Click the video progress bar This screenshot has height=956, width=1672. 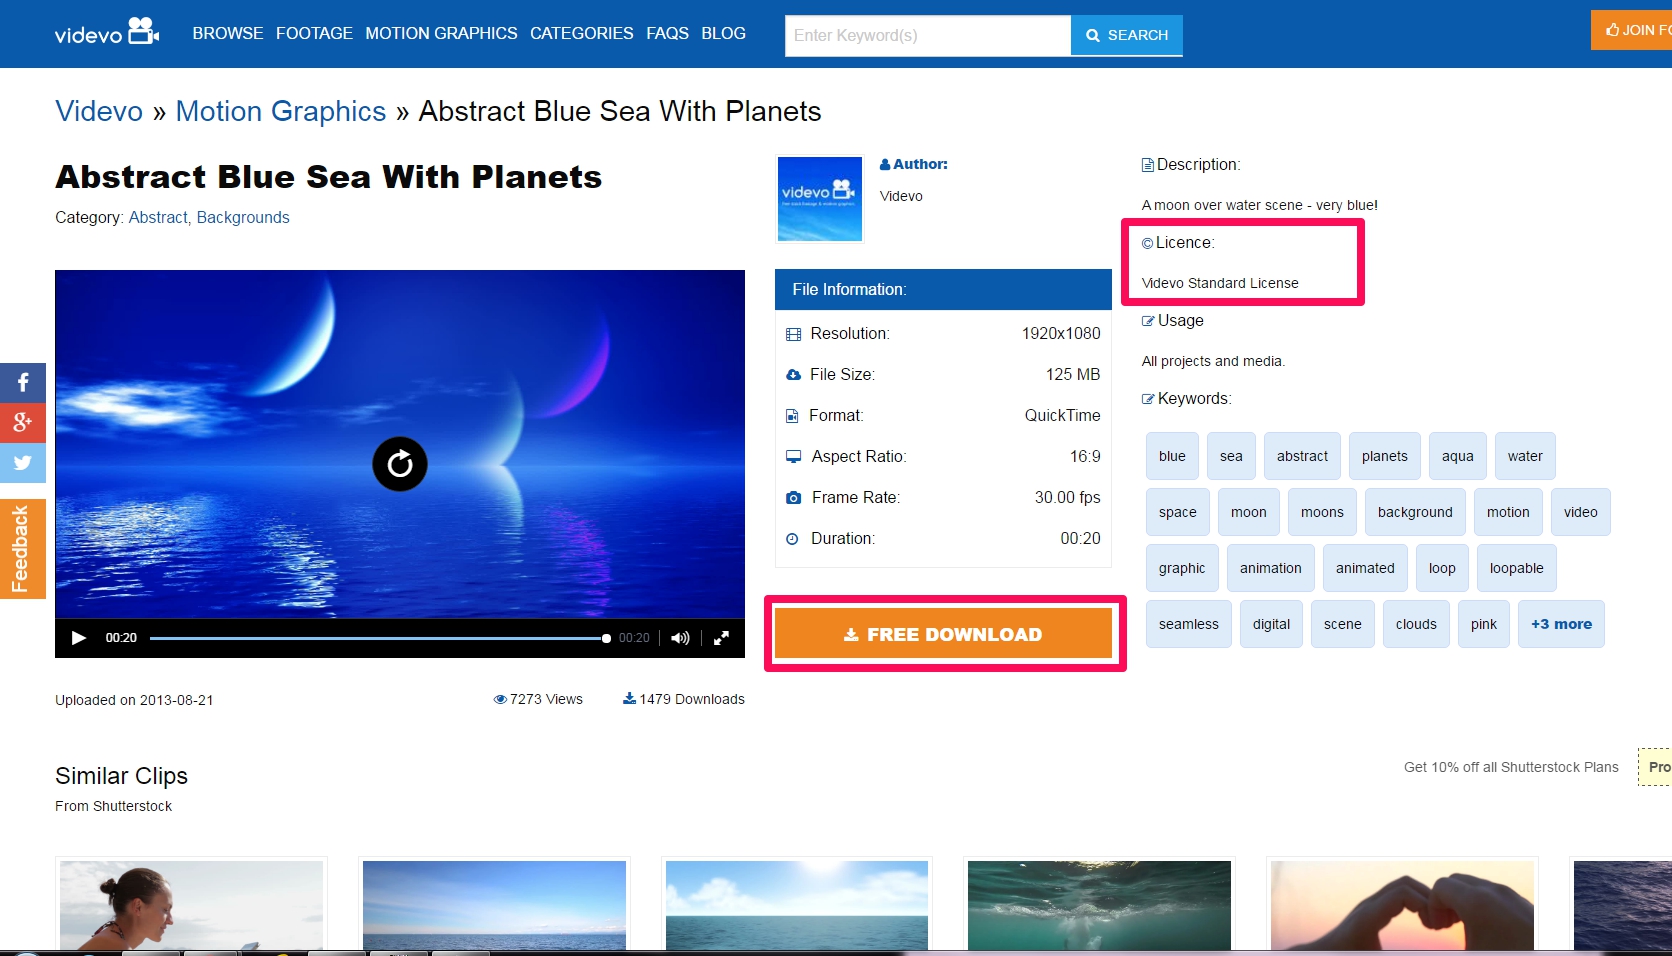(378, 638)
